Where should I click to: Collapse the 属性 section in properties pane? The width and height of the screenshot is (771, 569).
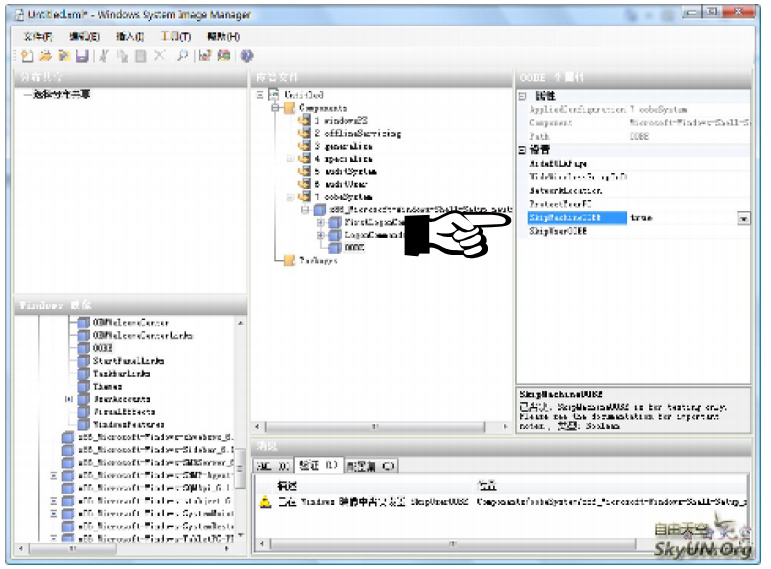(523, 96)
